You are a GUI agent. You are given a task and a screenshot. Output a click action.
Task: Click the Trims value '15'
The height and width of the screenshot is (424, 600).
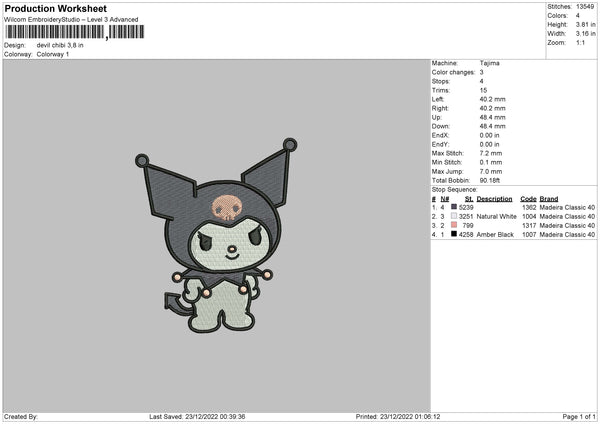tap(483, 90)
